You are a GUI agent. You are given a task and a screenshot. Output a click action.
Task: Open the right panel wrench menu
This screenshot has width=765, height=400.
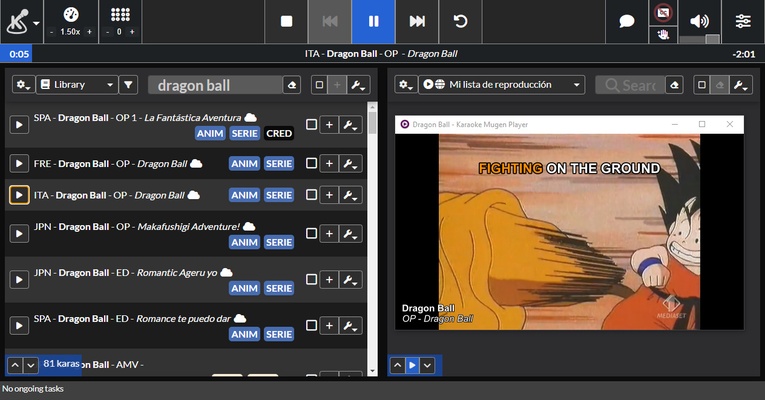tap(741, 85)
